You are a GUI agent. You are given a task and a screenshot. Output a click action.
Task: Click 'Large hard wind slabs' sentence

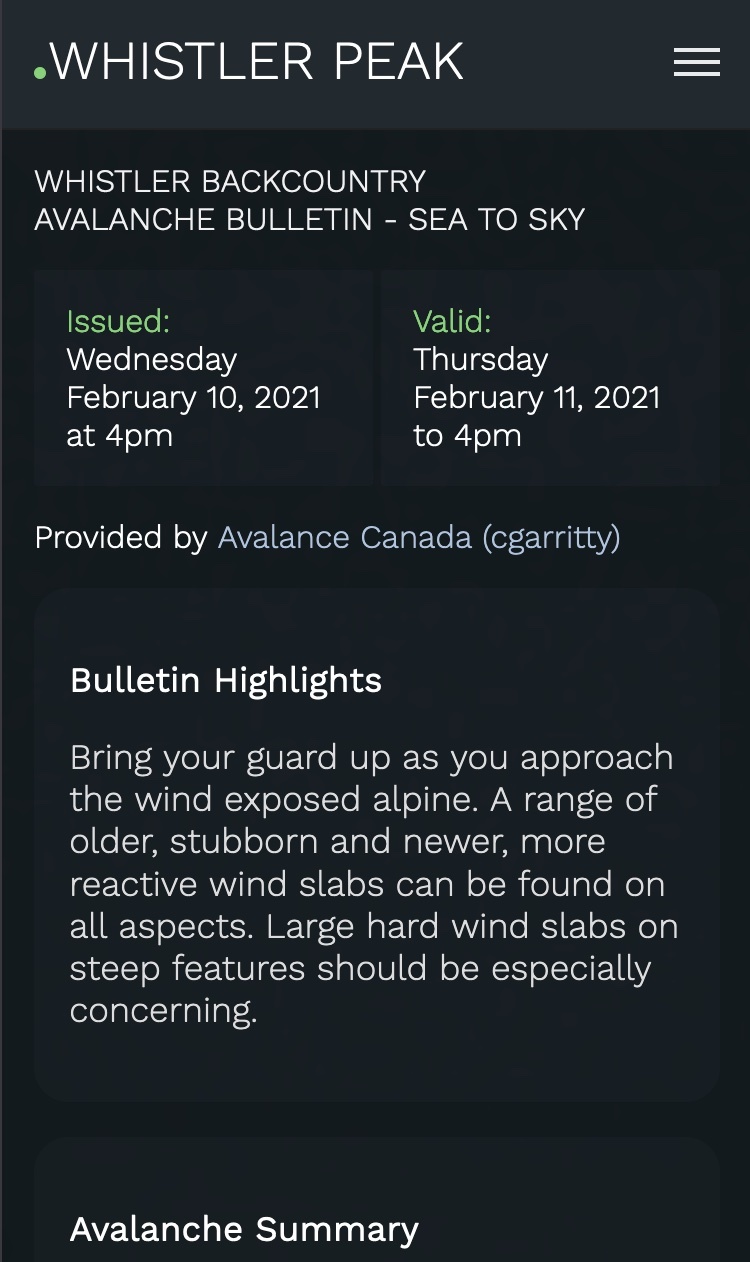374,968
